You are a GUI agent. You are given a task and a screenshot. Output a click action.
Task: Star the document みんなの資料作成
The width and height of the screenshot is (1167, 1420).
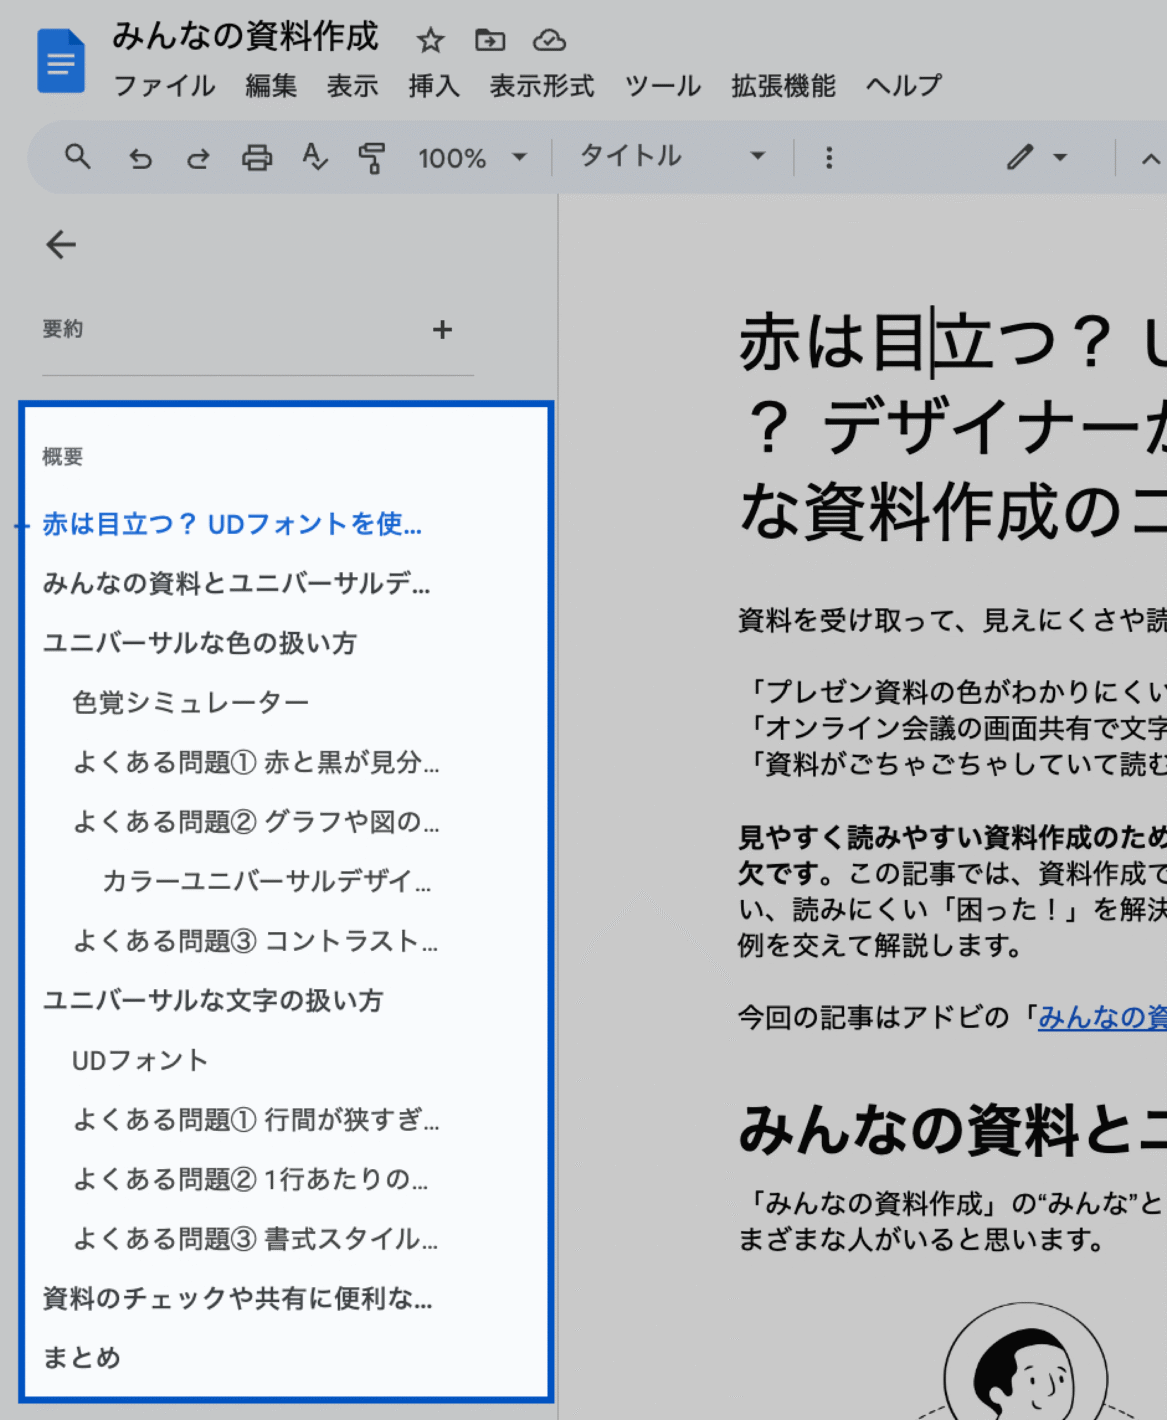click(430, 40)
